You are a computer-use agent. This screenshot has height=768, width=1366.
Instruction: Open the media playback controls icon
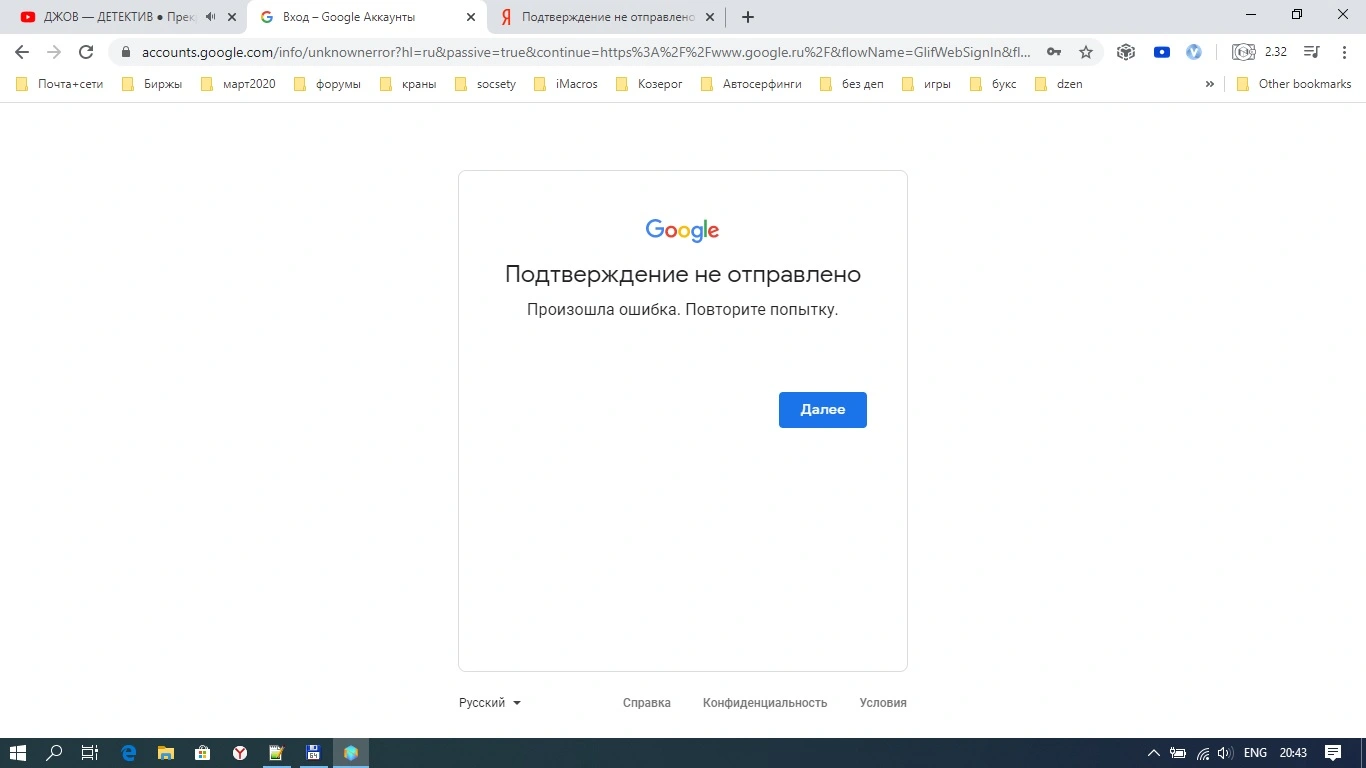(1312, 52)
